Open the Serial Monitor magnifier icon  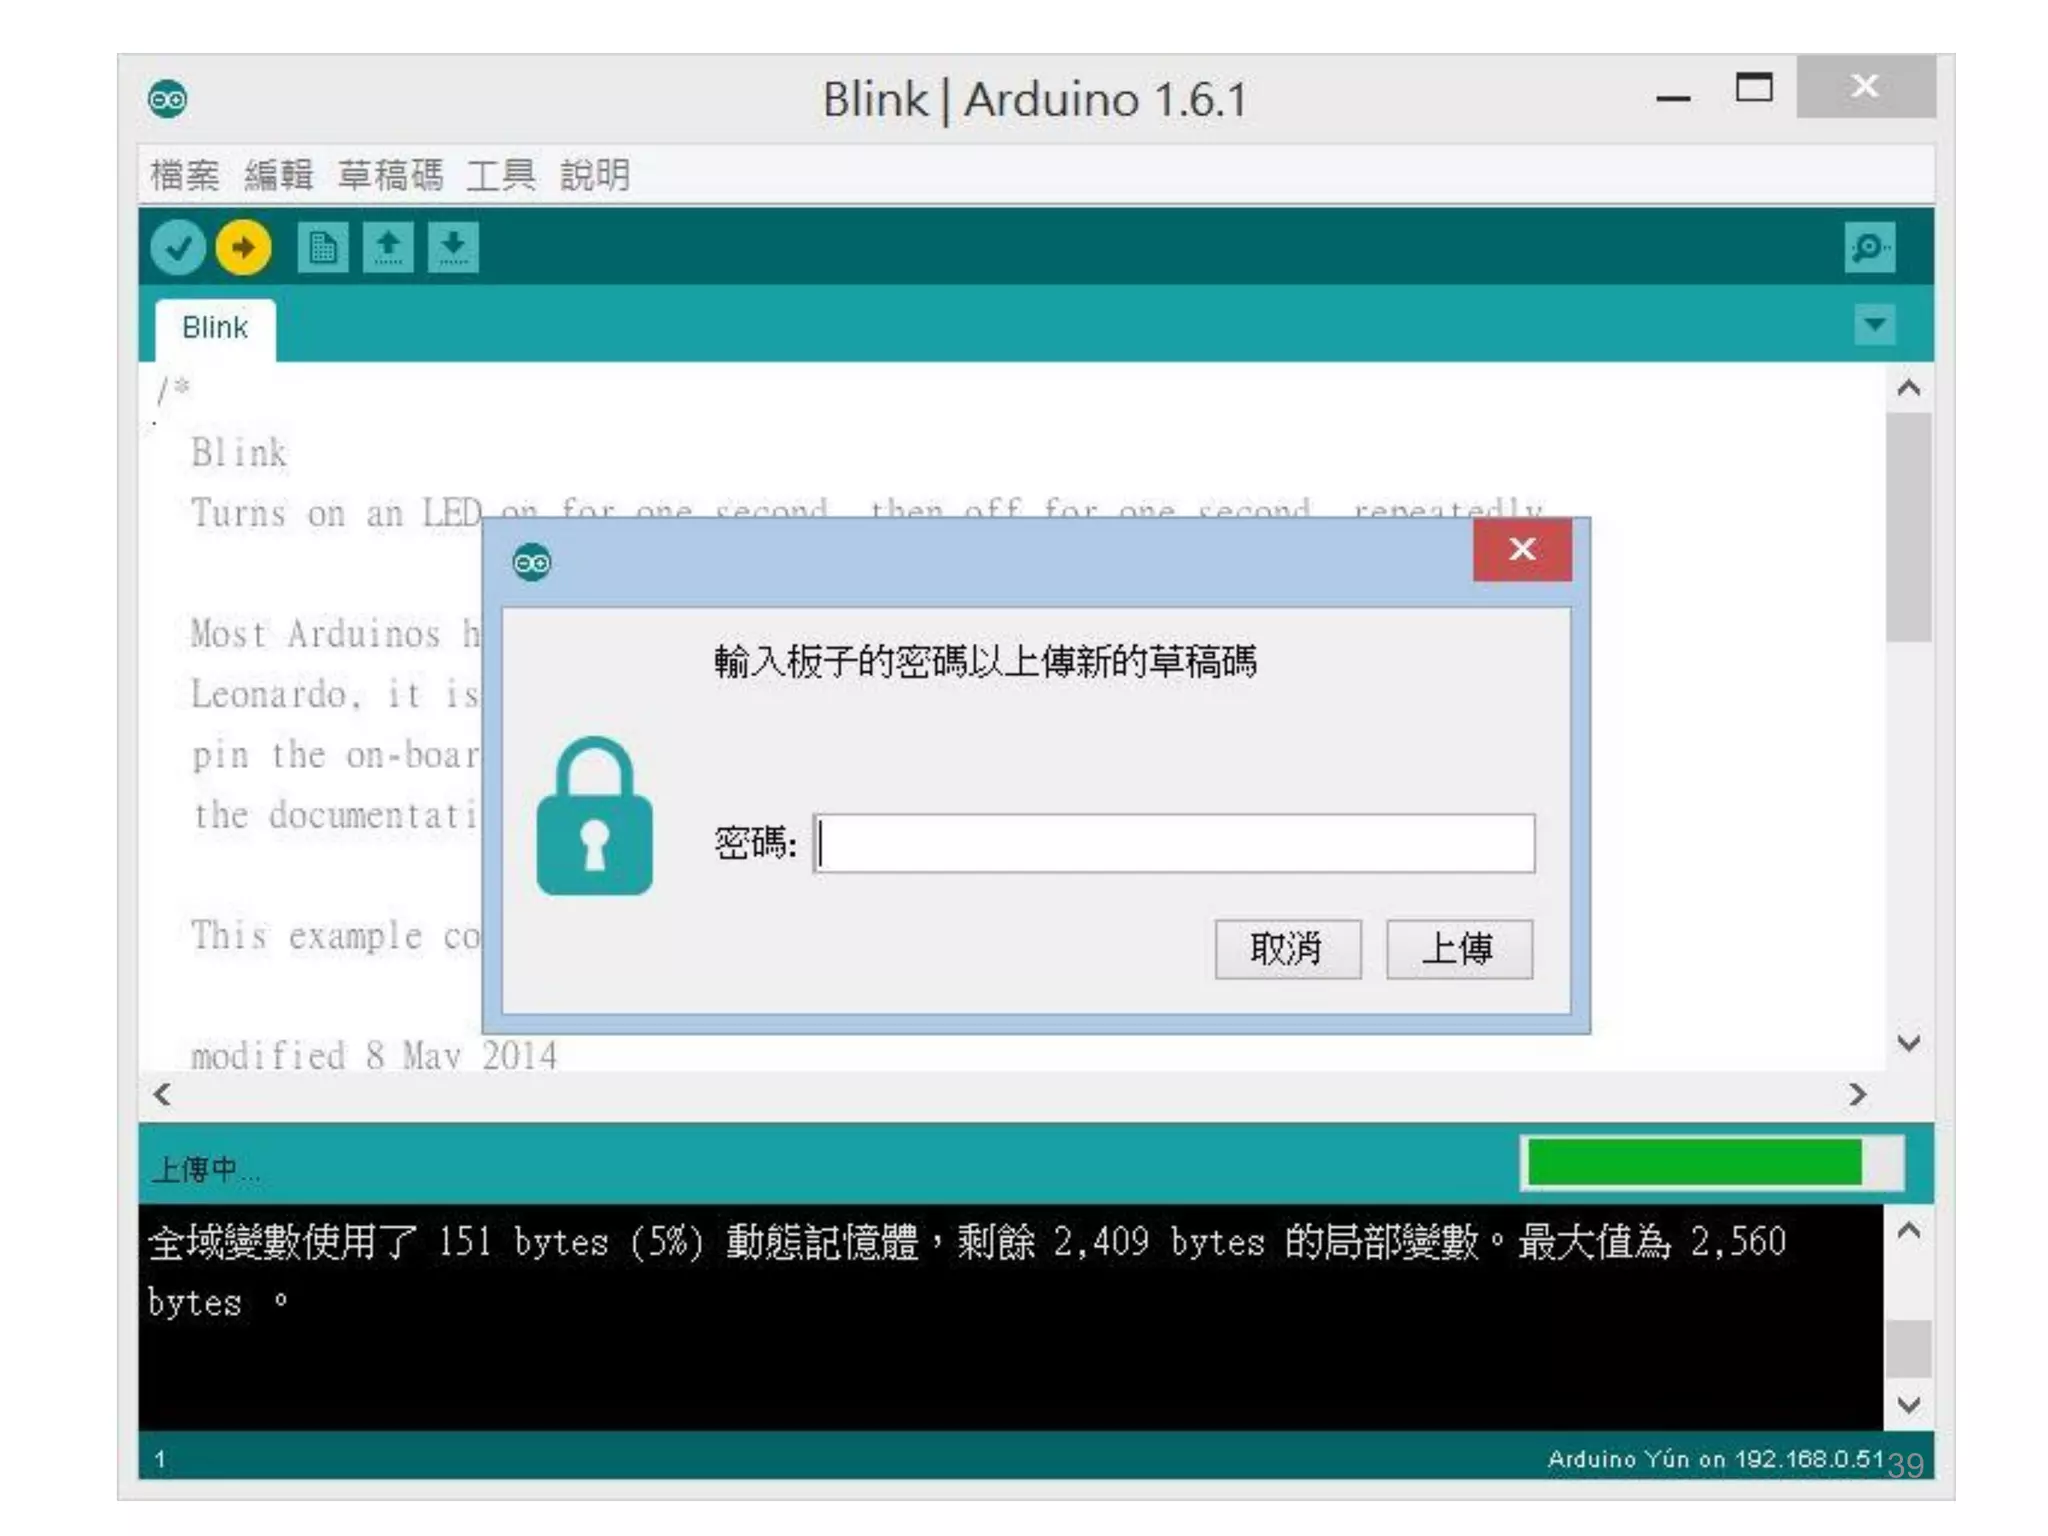point(1869,247)
